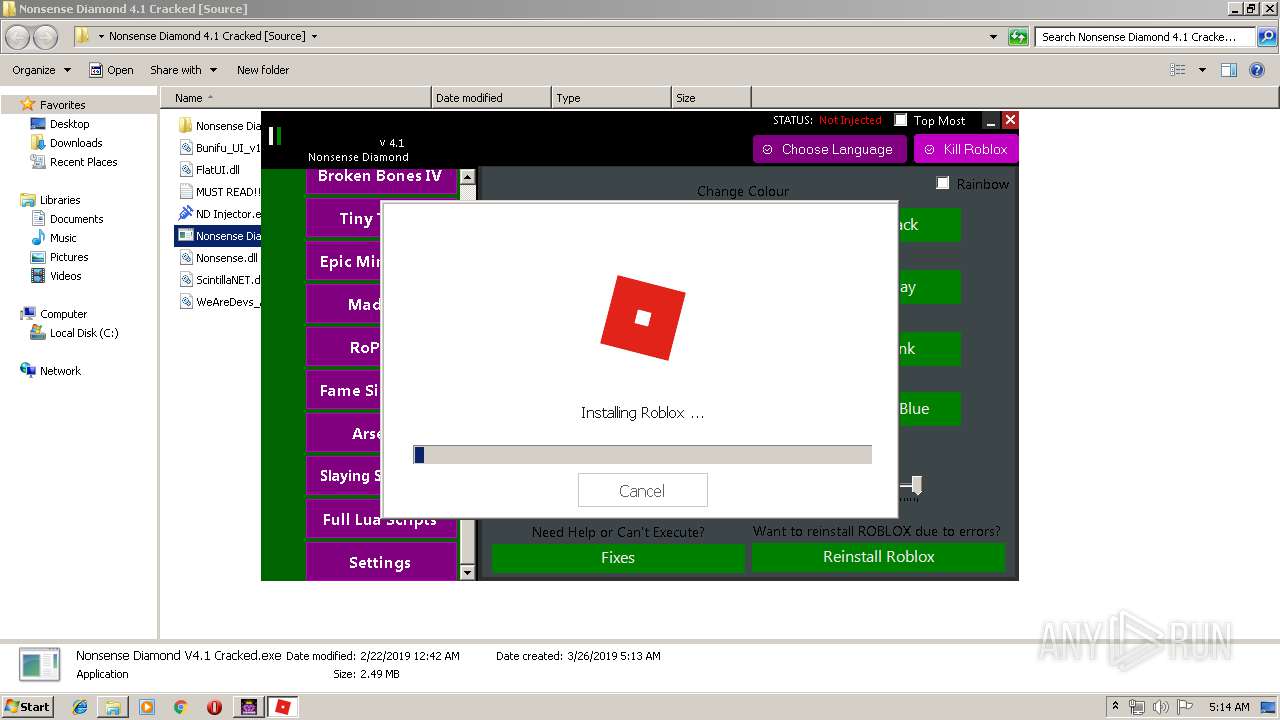Open Desktop in navigation pane
Image resolution: width=1280 pixels, height=720 pixels.
pyautogui.click(x=69, y=124)
